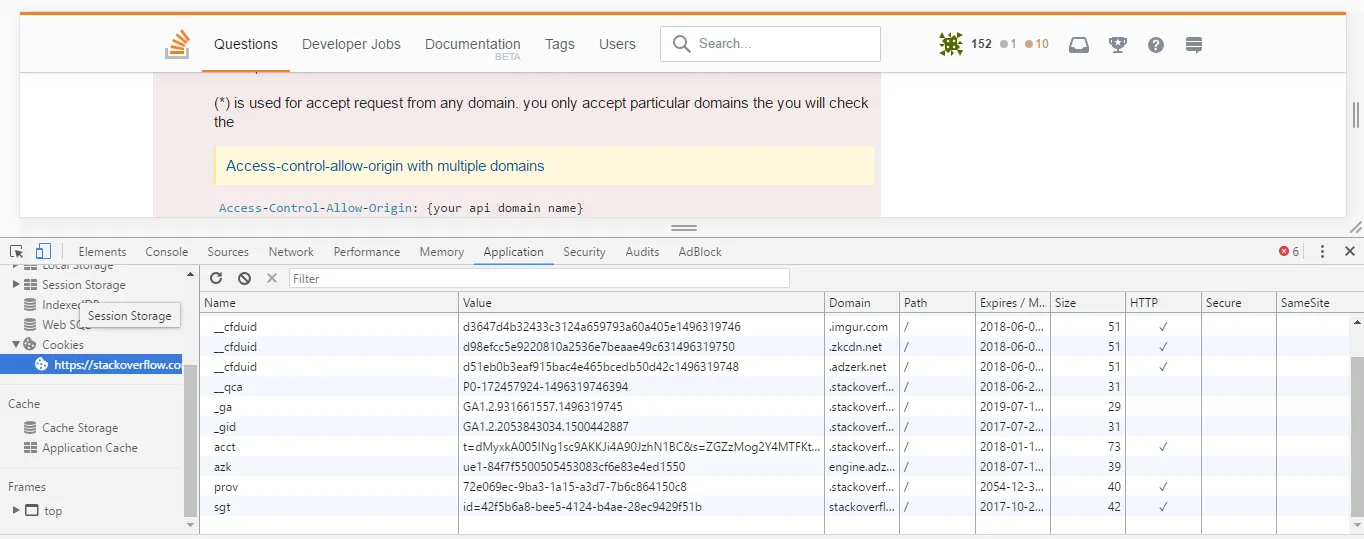Click the help question mark icon

click(1156, 45)
